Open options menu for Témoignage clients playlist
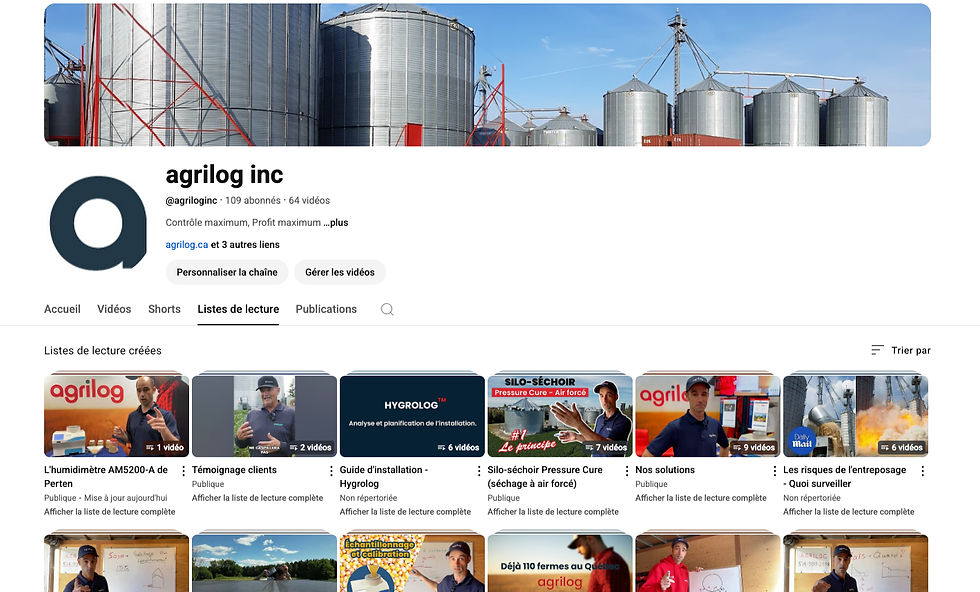The height and width of the screenshot is (592, 980). tap(331, 471)
